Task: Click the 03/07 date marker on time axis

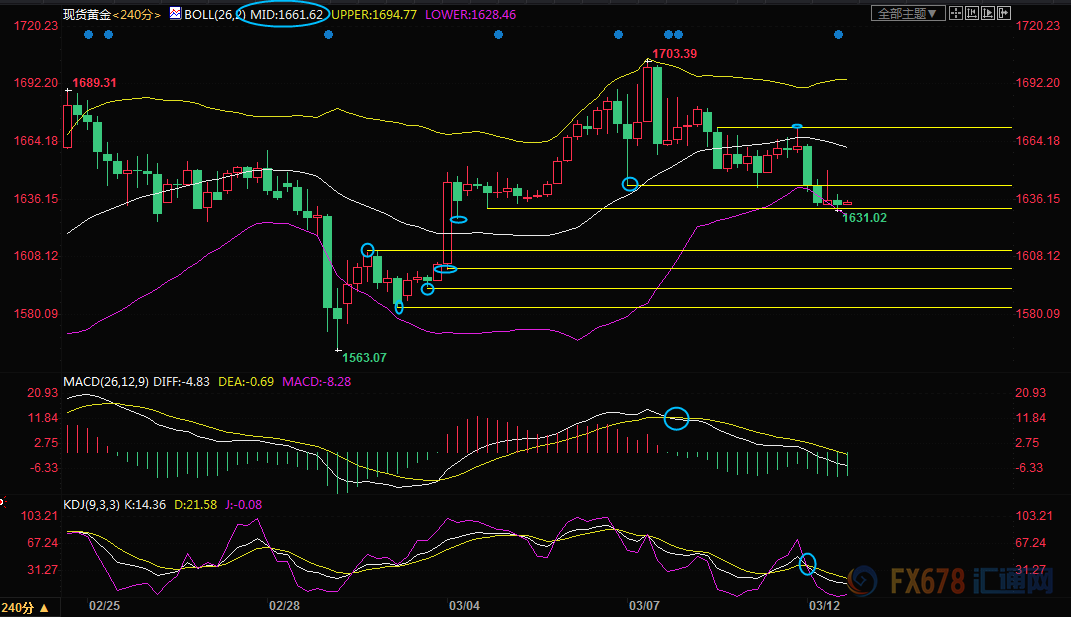Action: pyautogui.click(x=643, y=605)
